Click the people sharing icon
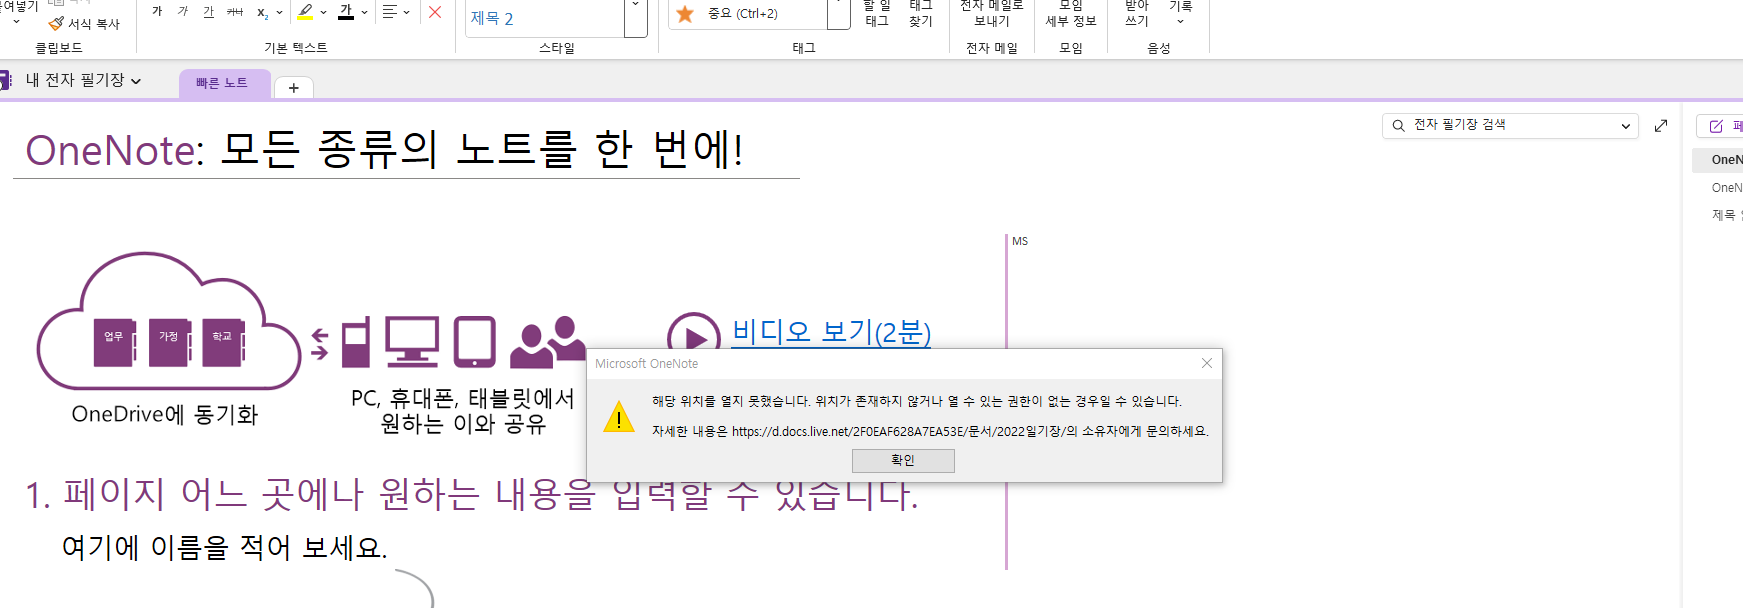Screen dimensions: 1743x608 tap(548, 342)
